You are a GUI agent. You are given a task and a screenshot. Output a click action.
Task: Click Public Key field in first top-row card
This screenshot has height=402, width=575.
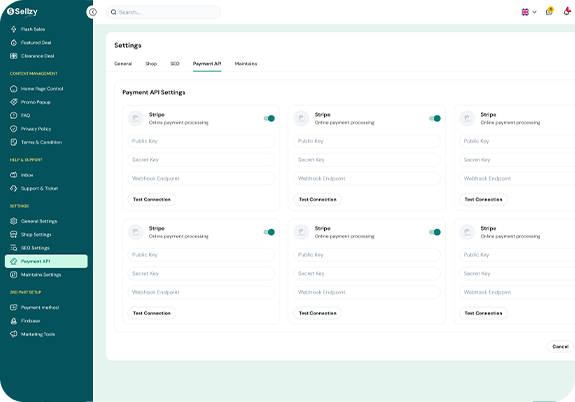pos(201,141)
